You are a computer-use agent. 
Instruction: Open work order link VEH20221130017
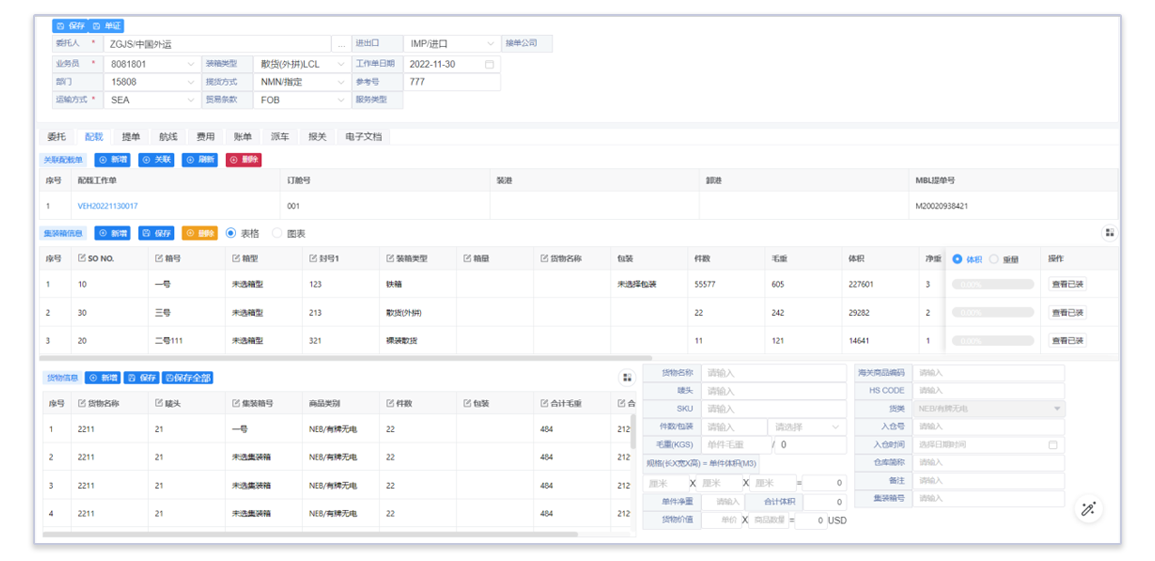[108, 206]
